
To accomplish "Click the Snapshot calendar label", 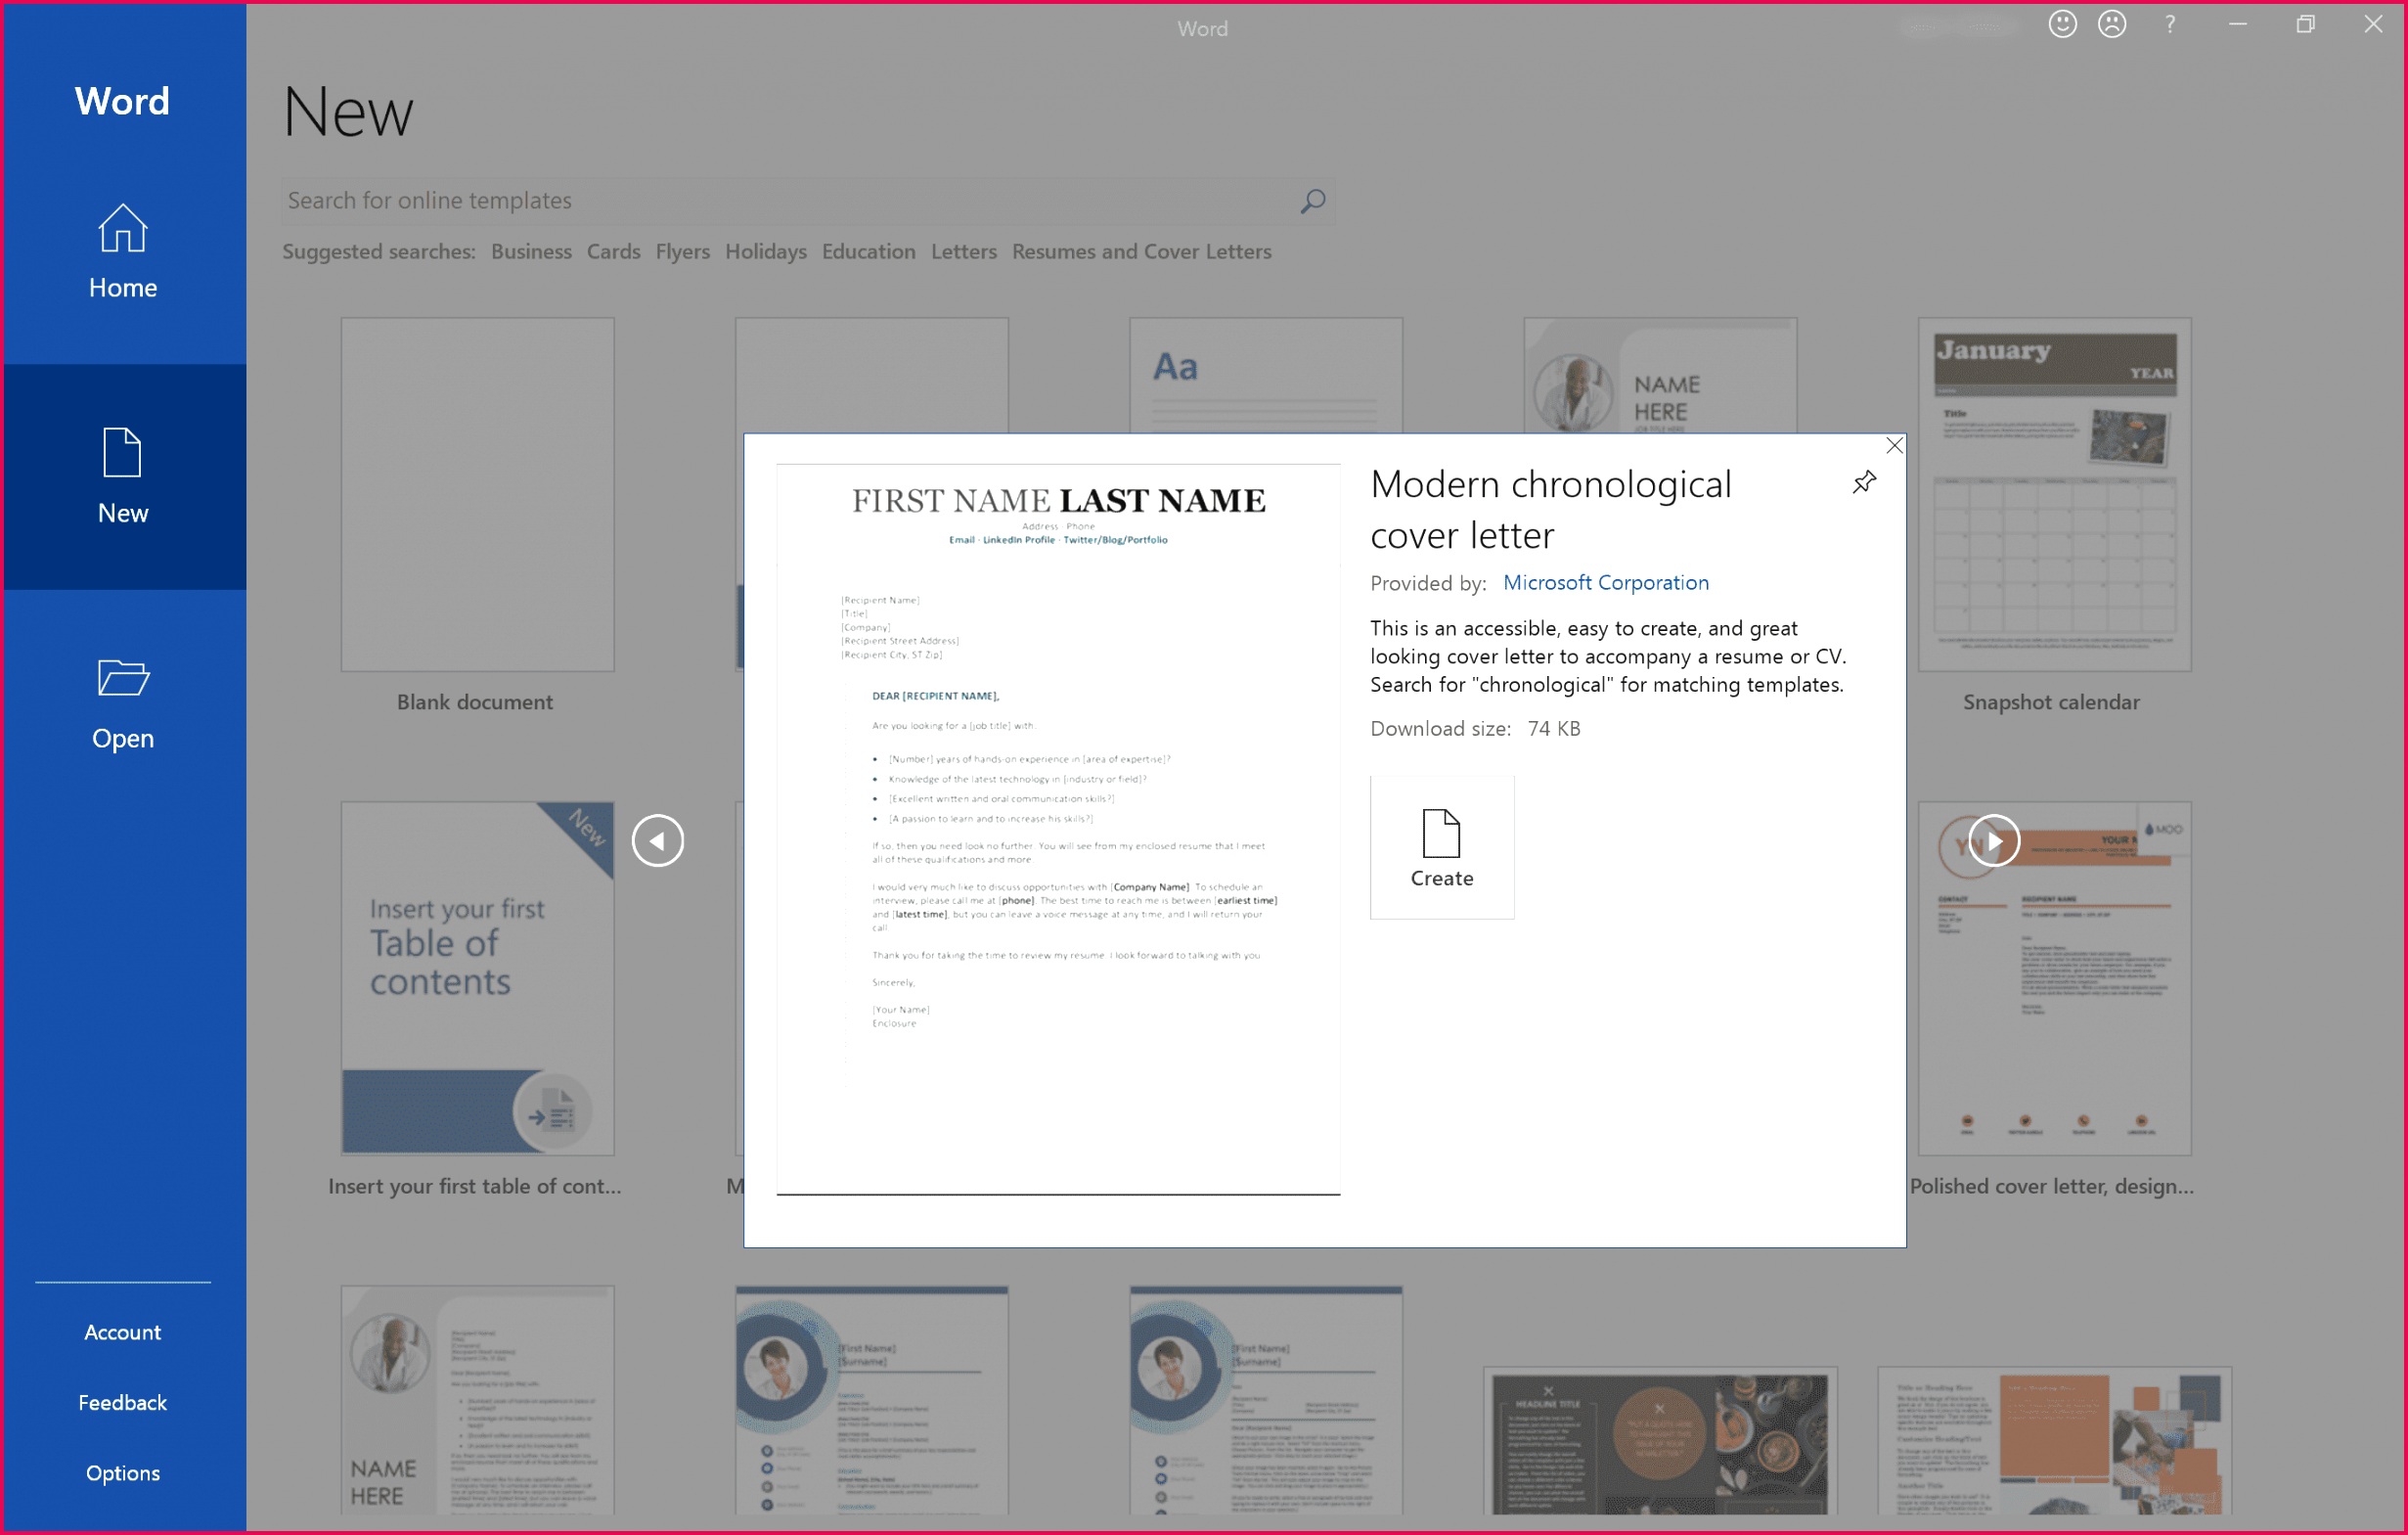I will click(2051, 702).
